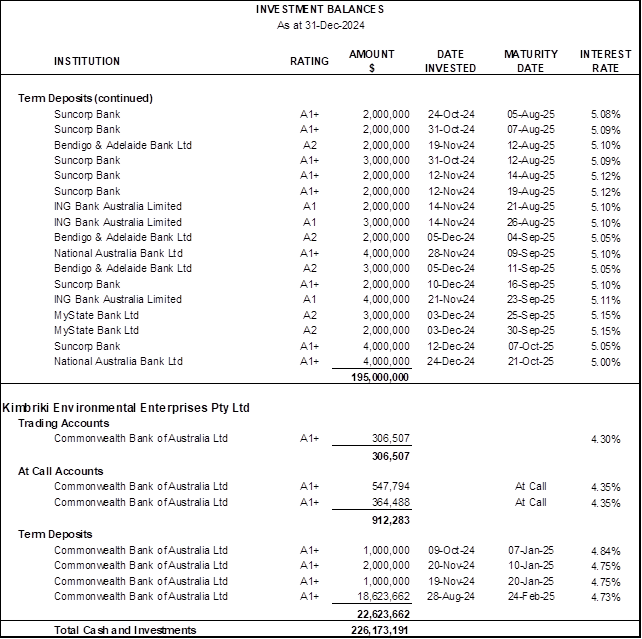Click maturity date 04-Sep-25
The height and width of the screenshot is (639, 642).
pyautogui.click(x=531, y=237)
